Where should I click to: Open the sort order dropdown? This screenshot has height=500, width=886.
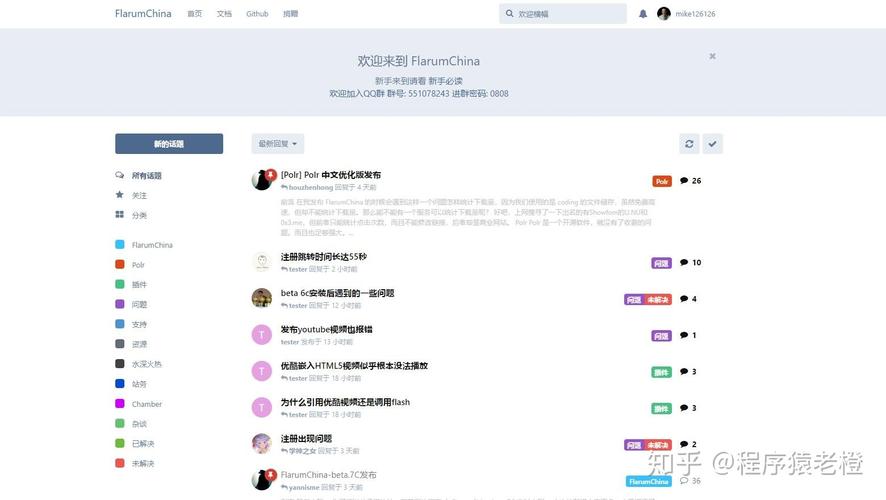click(x=277, y=144)
